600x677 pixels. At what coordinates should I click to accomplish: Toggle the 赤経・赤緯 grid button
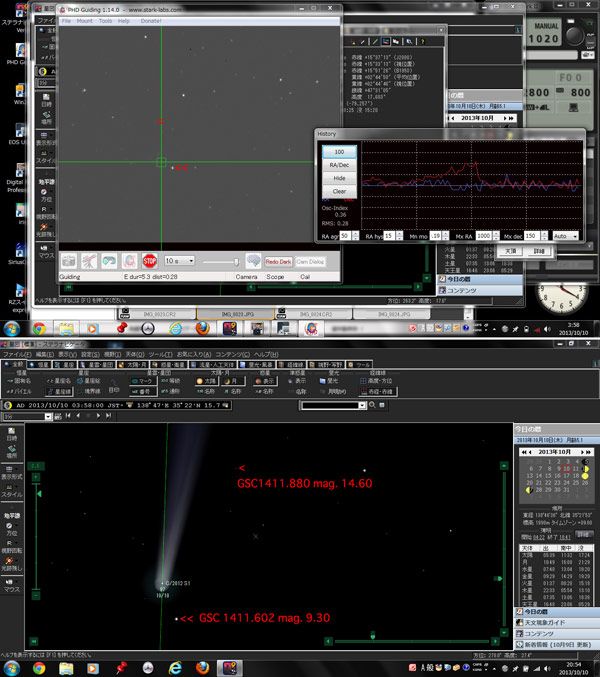pyautogui.click(x=378, y=391)
